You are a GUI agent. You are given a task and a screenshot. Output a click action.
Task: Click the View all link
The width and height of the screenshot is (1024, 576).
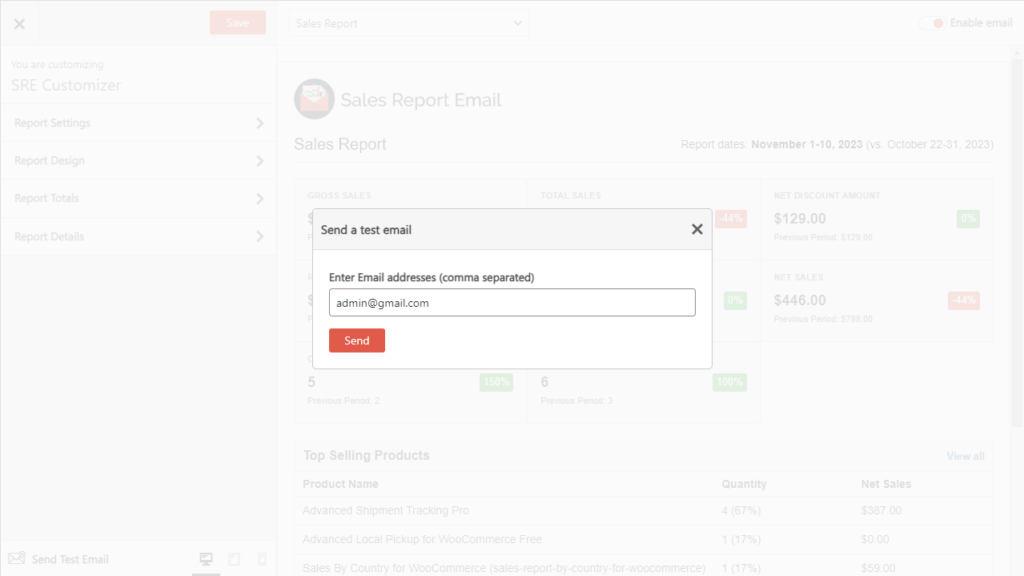coord(965,456)
